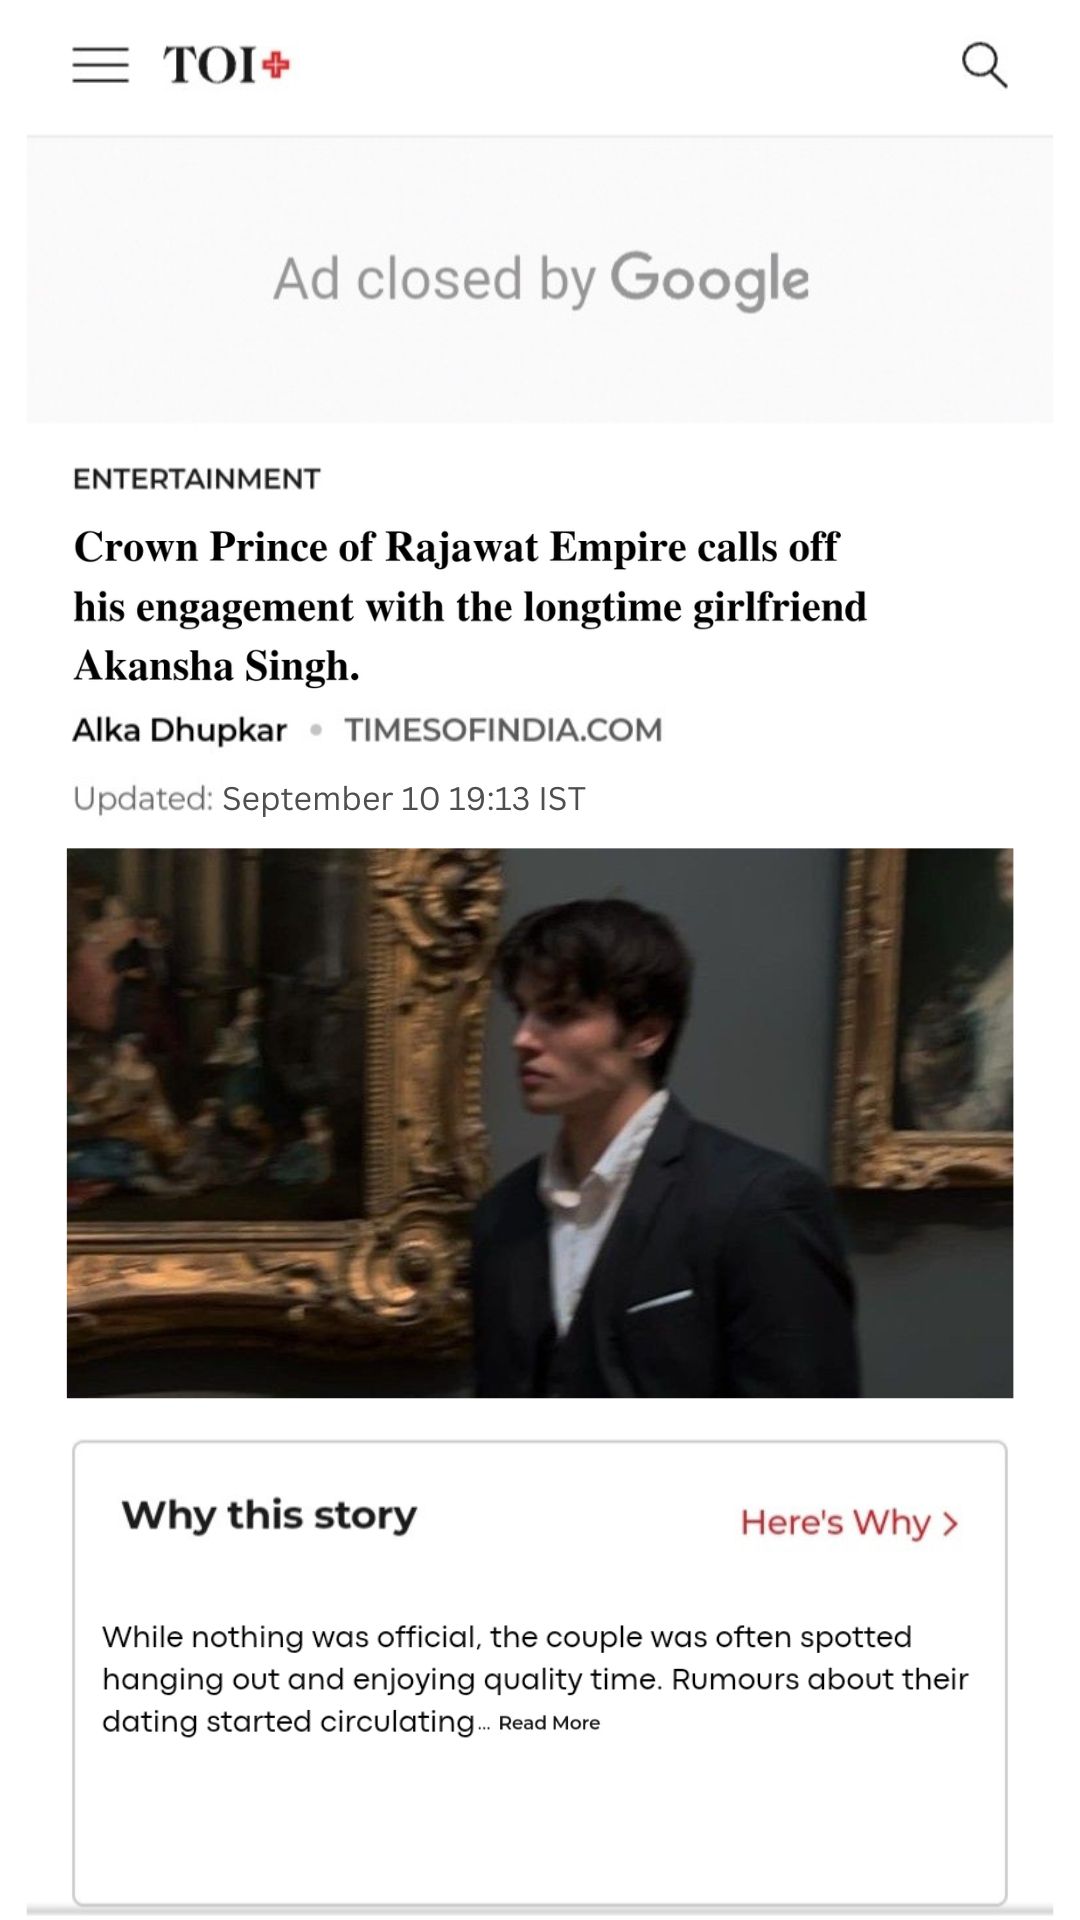Tap the Ad closed by Google banner
Screen dimensions: 1080x1920
point(540,279)
